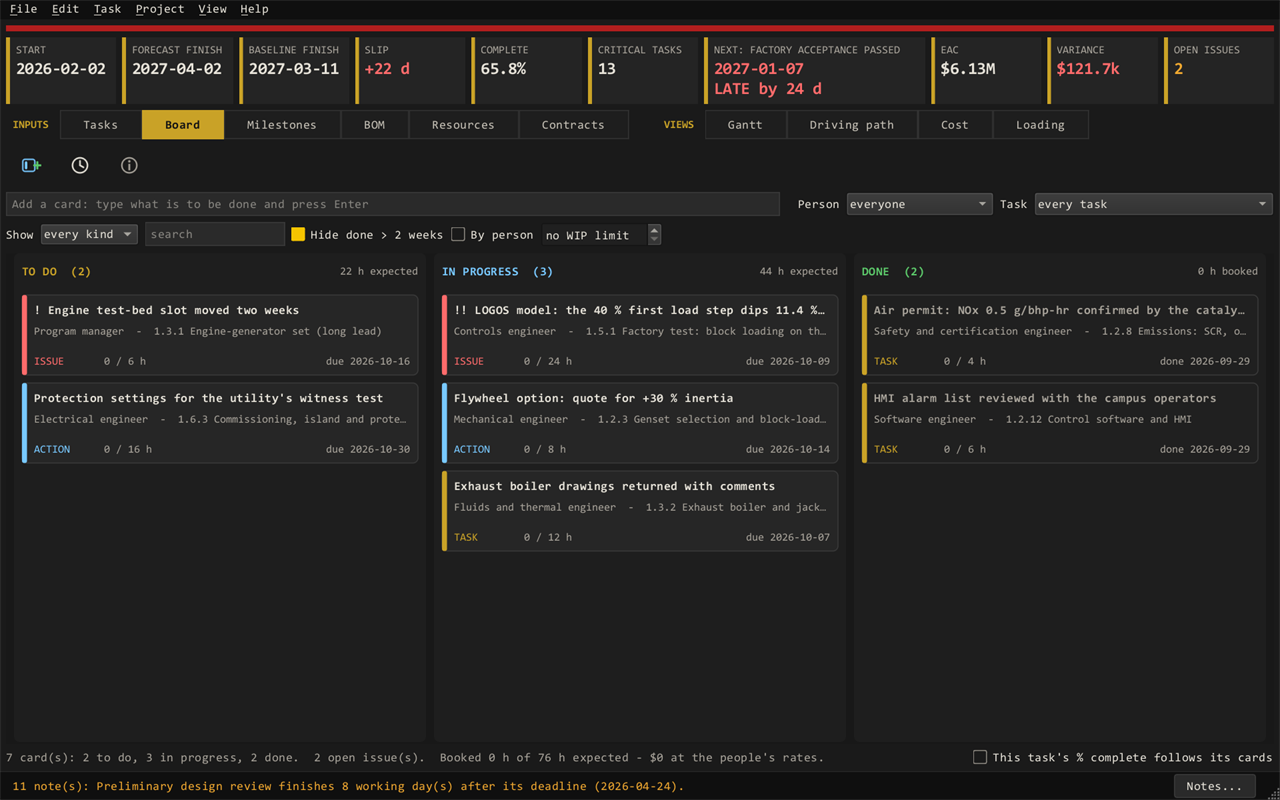Click the add-card icon in the board toolbar
This screenshot has height=800, width=1280.
(32, 165)
